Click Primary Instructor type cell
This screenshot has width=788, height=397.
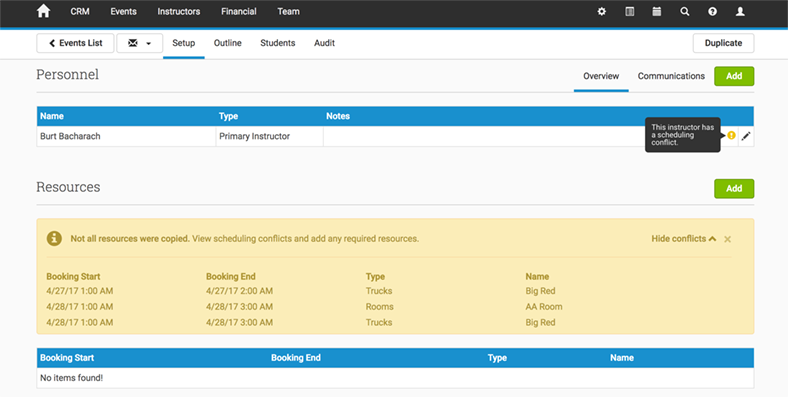269,136
